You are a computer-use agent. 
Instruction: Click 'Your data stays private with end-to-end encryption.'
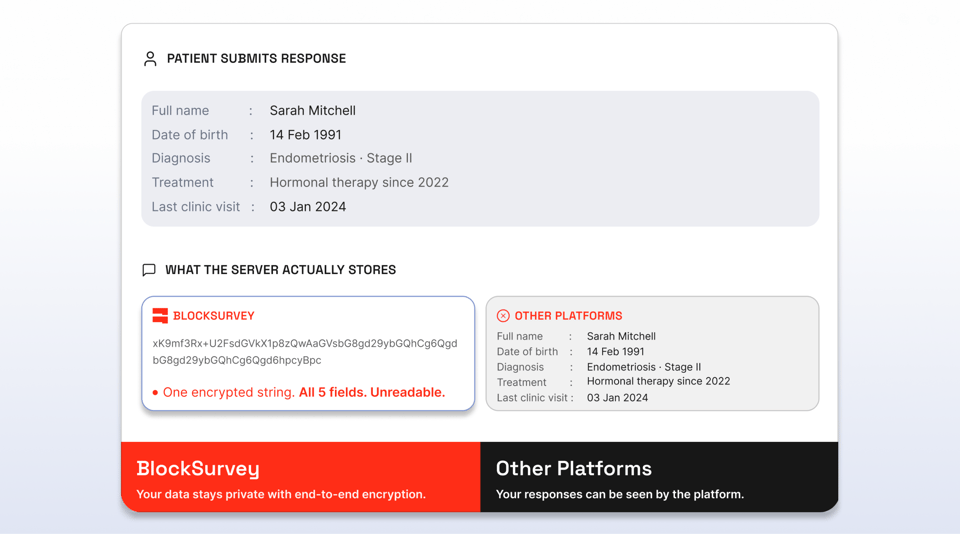[x=281, y=495]
